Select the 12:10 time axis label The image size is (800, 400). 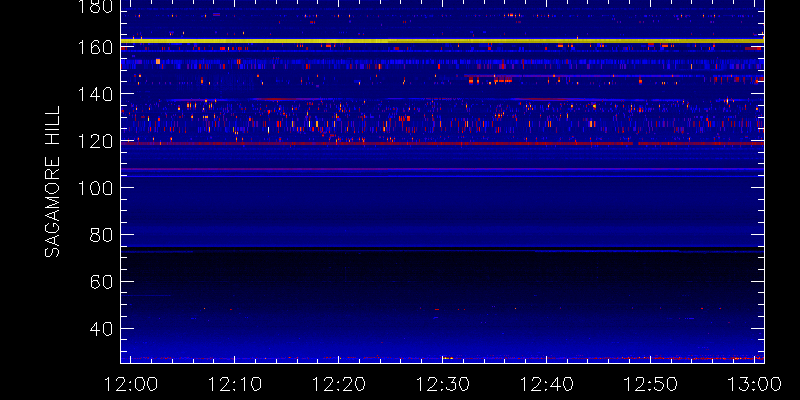(x=235, y=384)
